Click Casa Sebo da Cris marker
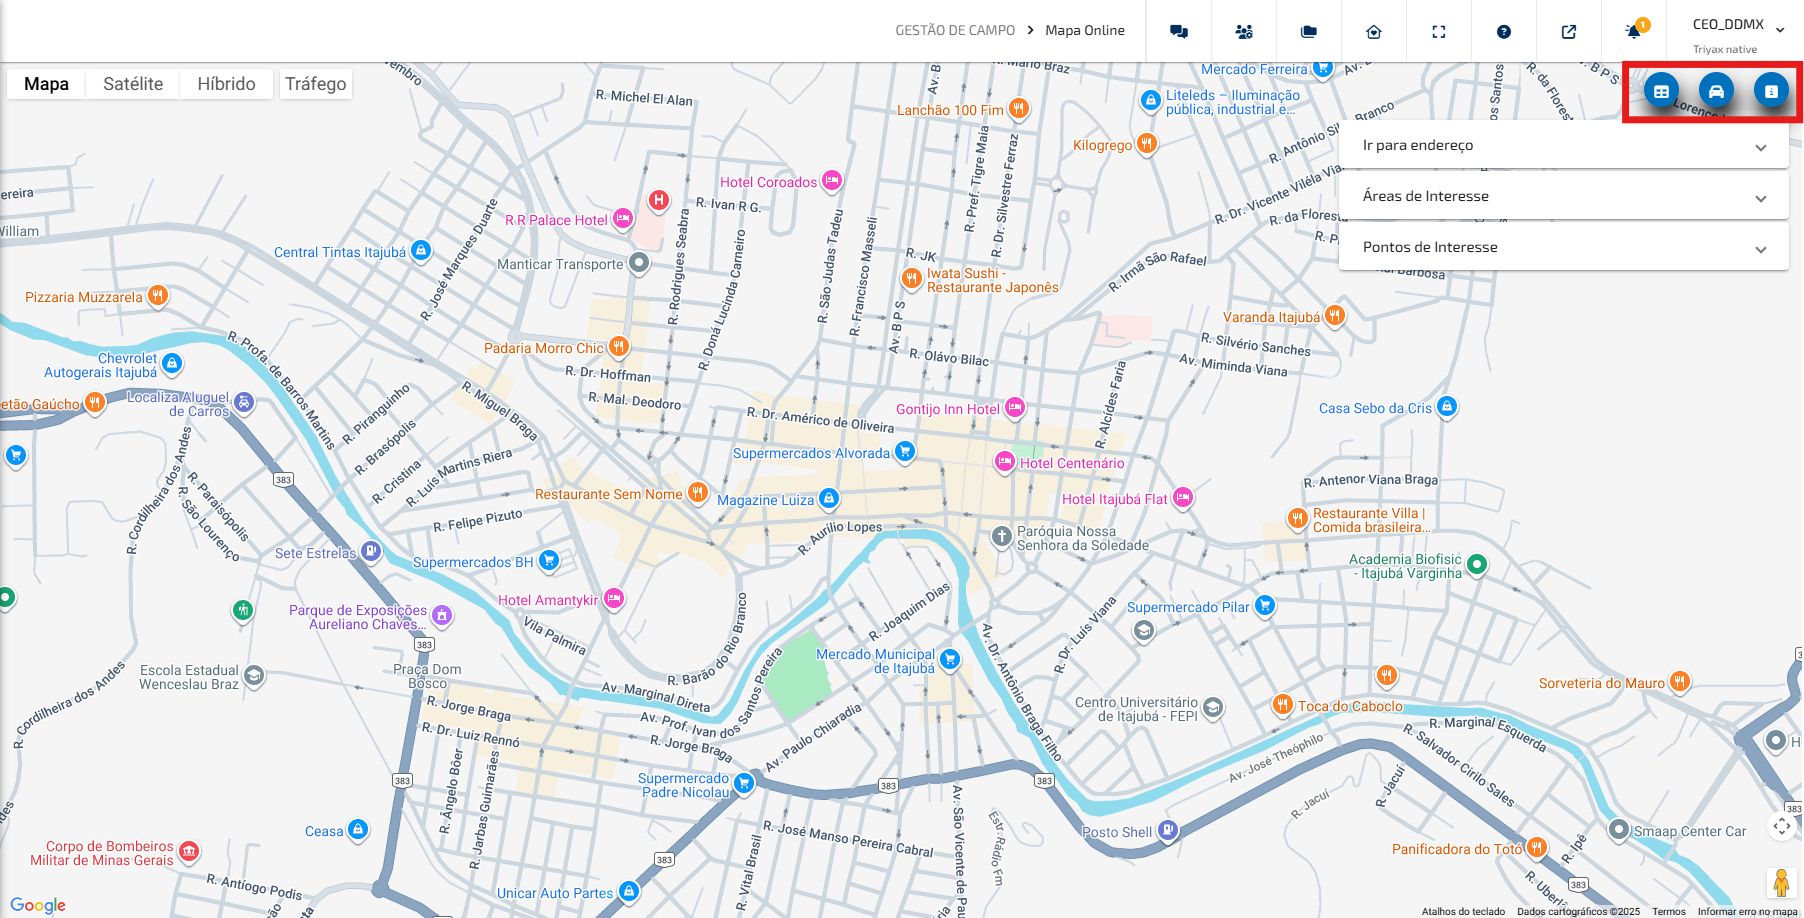The width and height of the screenshot is (1804, 918). pyautogui.click(x=1447, y=407)
